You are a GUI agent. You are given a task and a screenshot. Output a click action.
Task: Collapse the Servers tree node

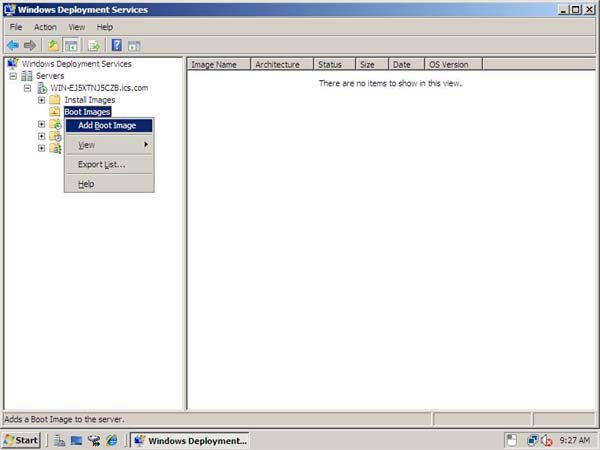[13, 76]
